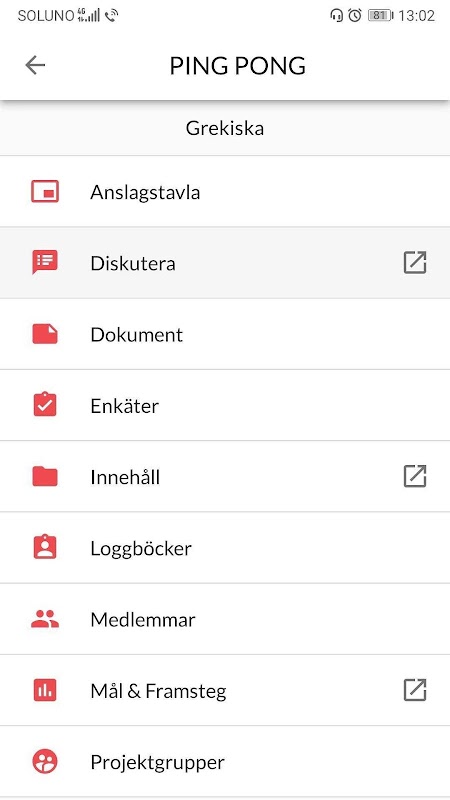Click the Projektgrupper group circle icon

pyautogui.click(x=45, y=762)
